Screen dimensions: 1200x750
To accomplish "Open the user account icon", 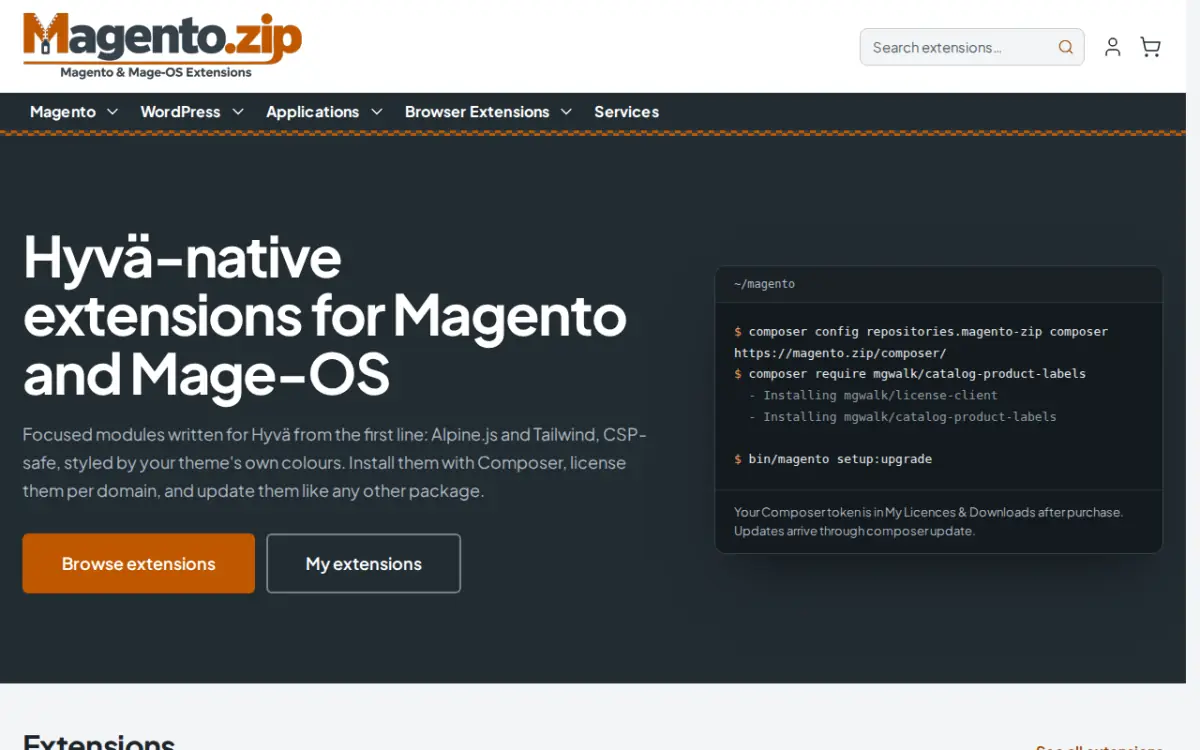I will (1112, 47).
